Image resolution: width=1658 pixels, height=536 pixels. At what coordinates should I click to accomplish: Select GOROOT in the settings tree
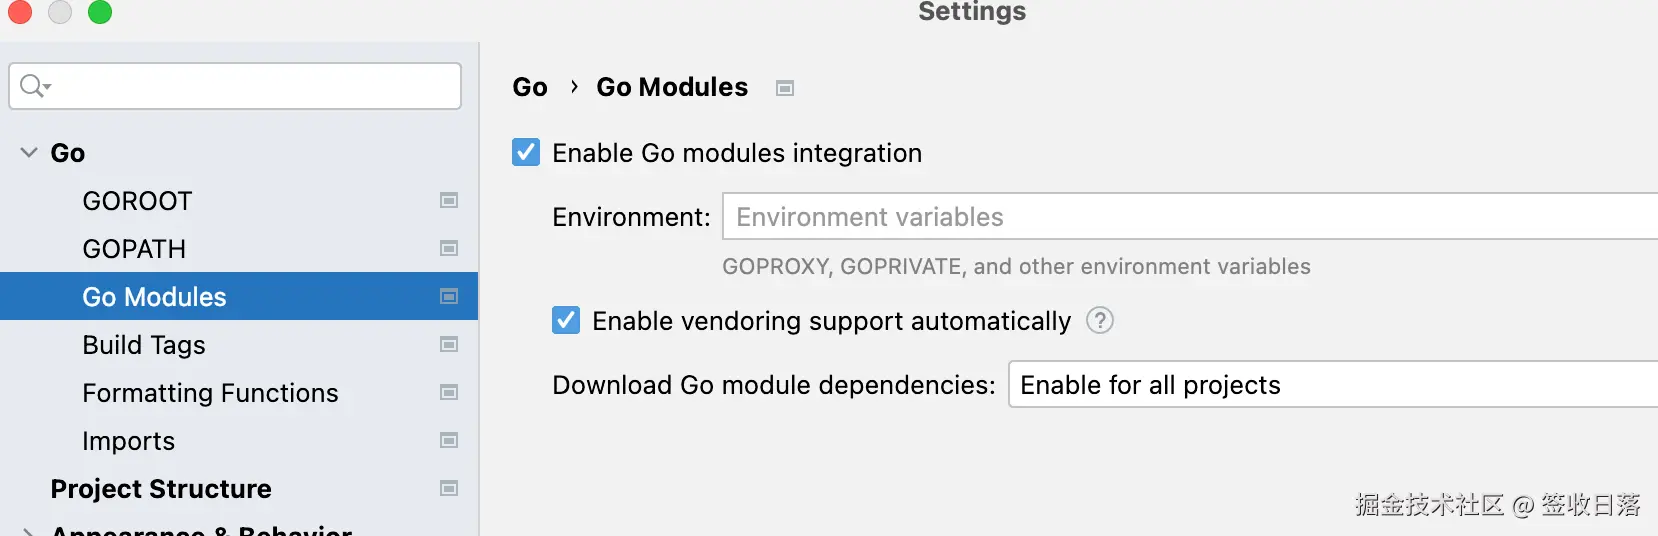(x=137, y=201)
